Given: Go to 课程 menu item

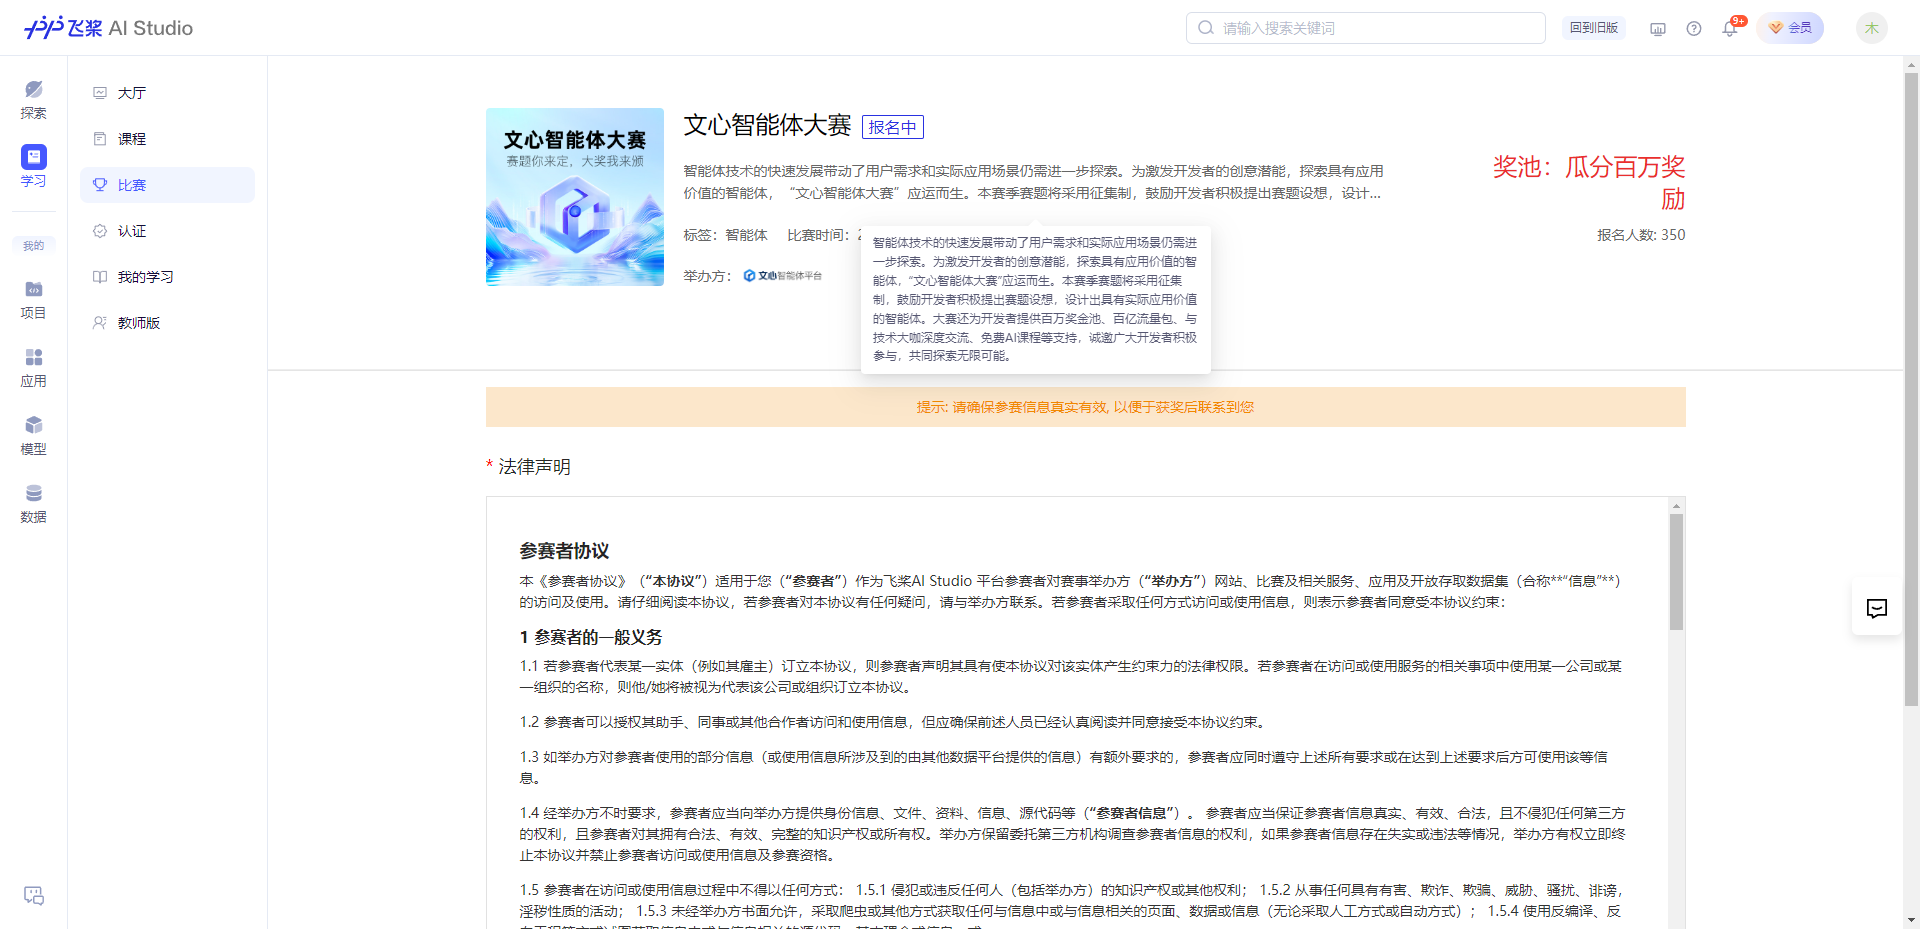Looking at the screenshot, I should coord(167,139).
